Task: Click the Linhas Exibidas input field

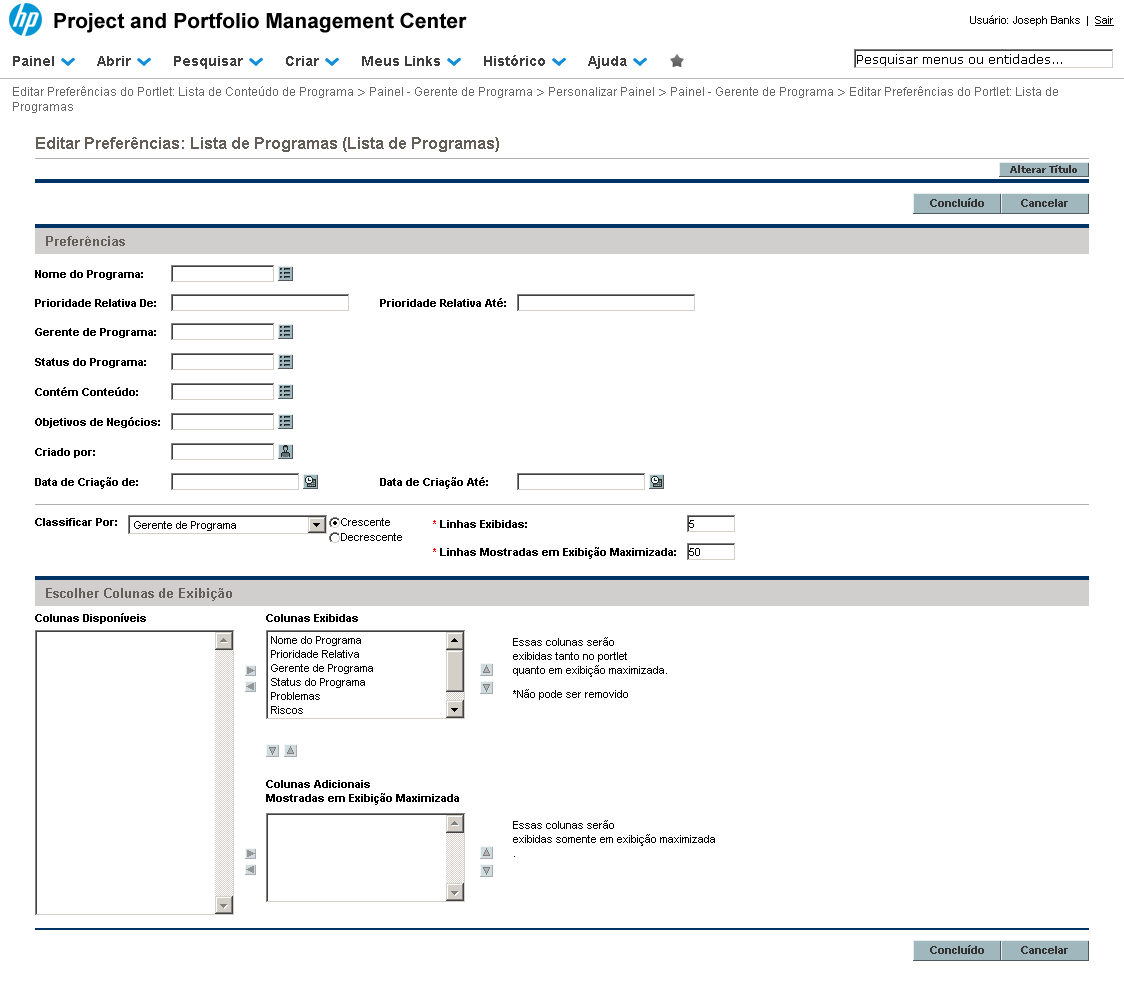Action: pyautogui.click(x=710, y=524)
